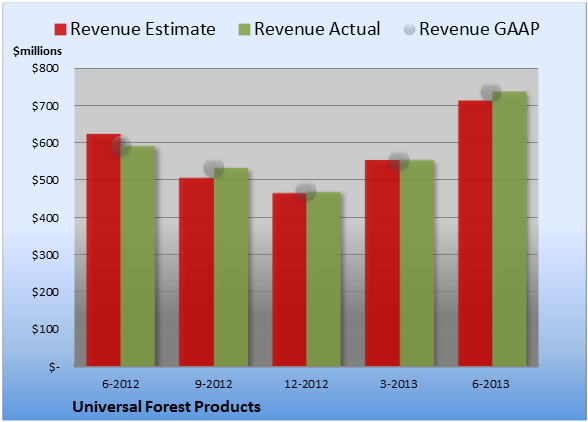Click the '12-2012' x-axis label

(x=306, y=384)
